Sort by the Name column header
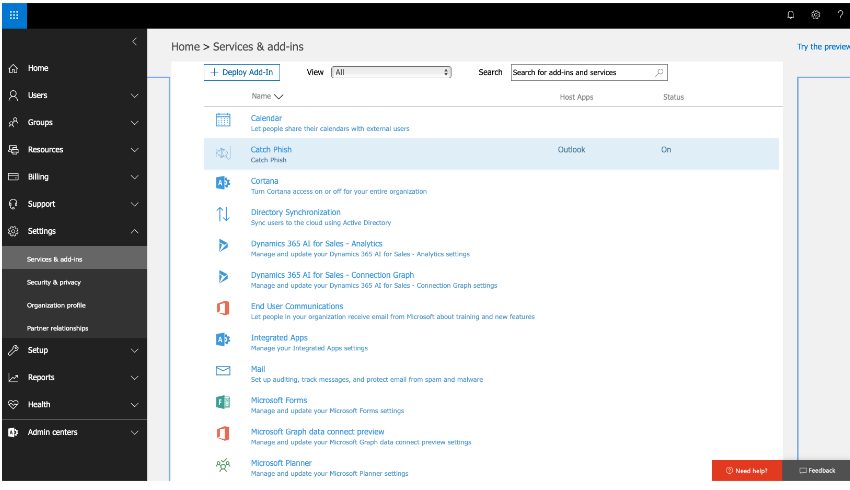Screen dimensions: 850x490 pos(267,96)
